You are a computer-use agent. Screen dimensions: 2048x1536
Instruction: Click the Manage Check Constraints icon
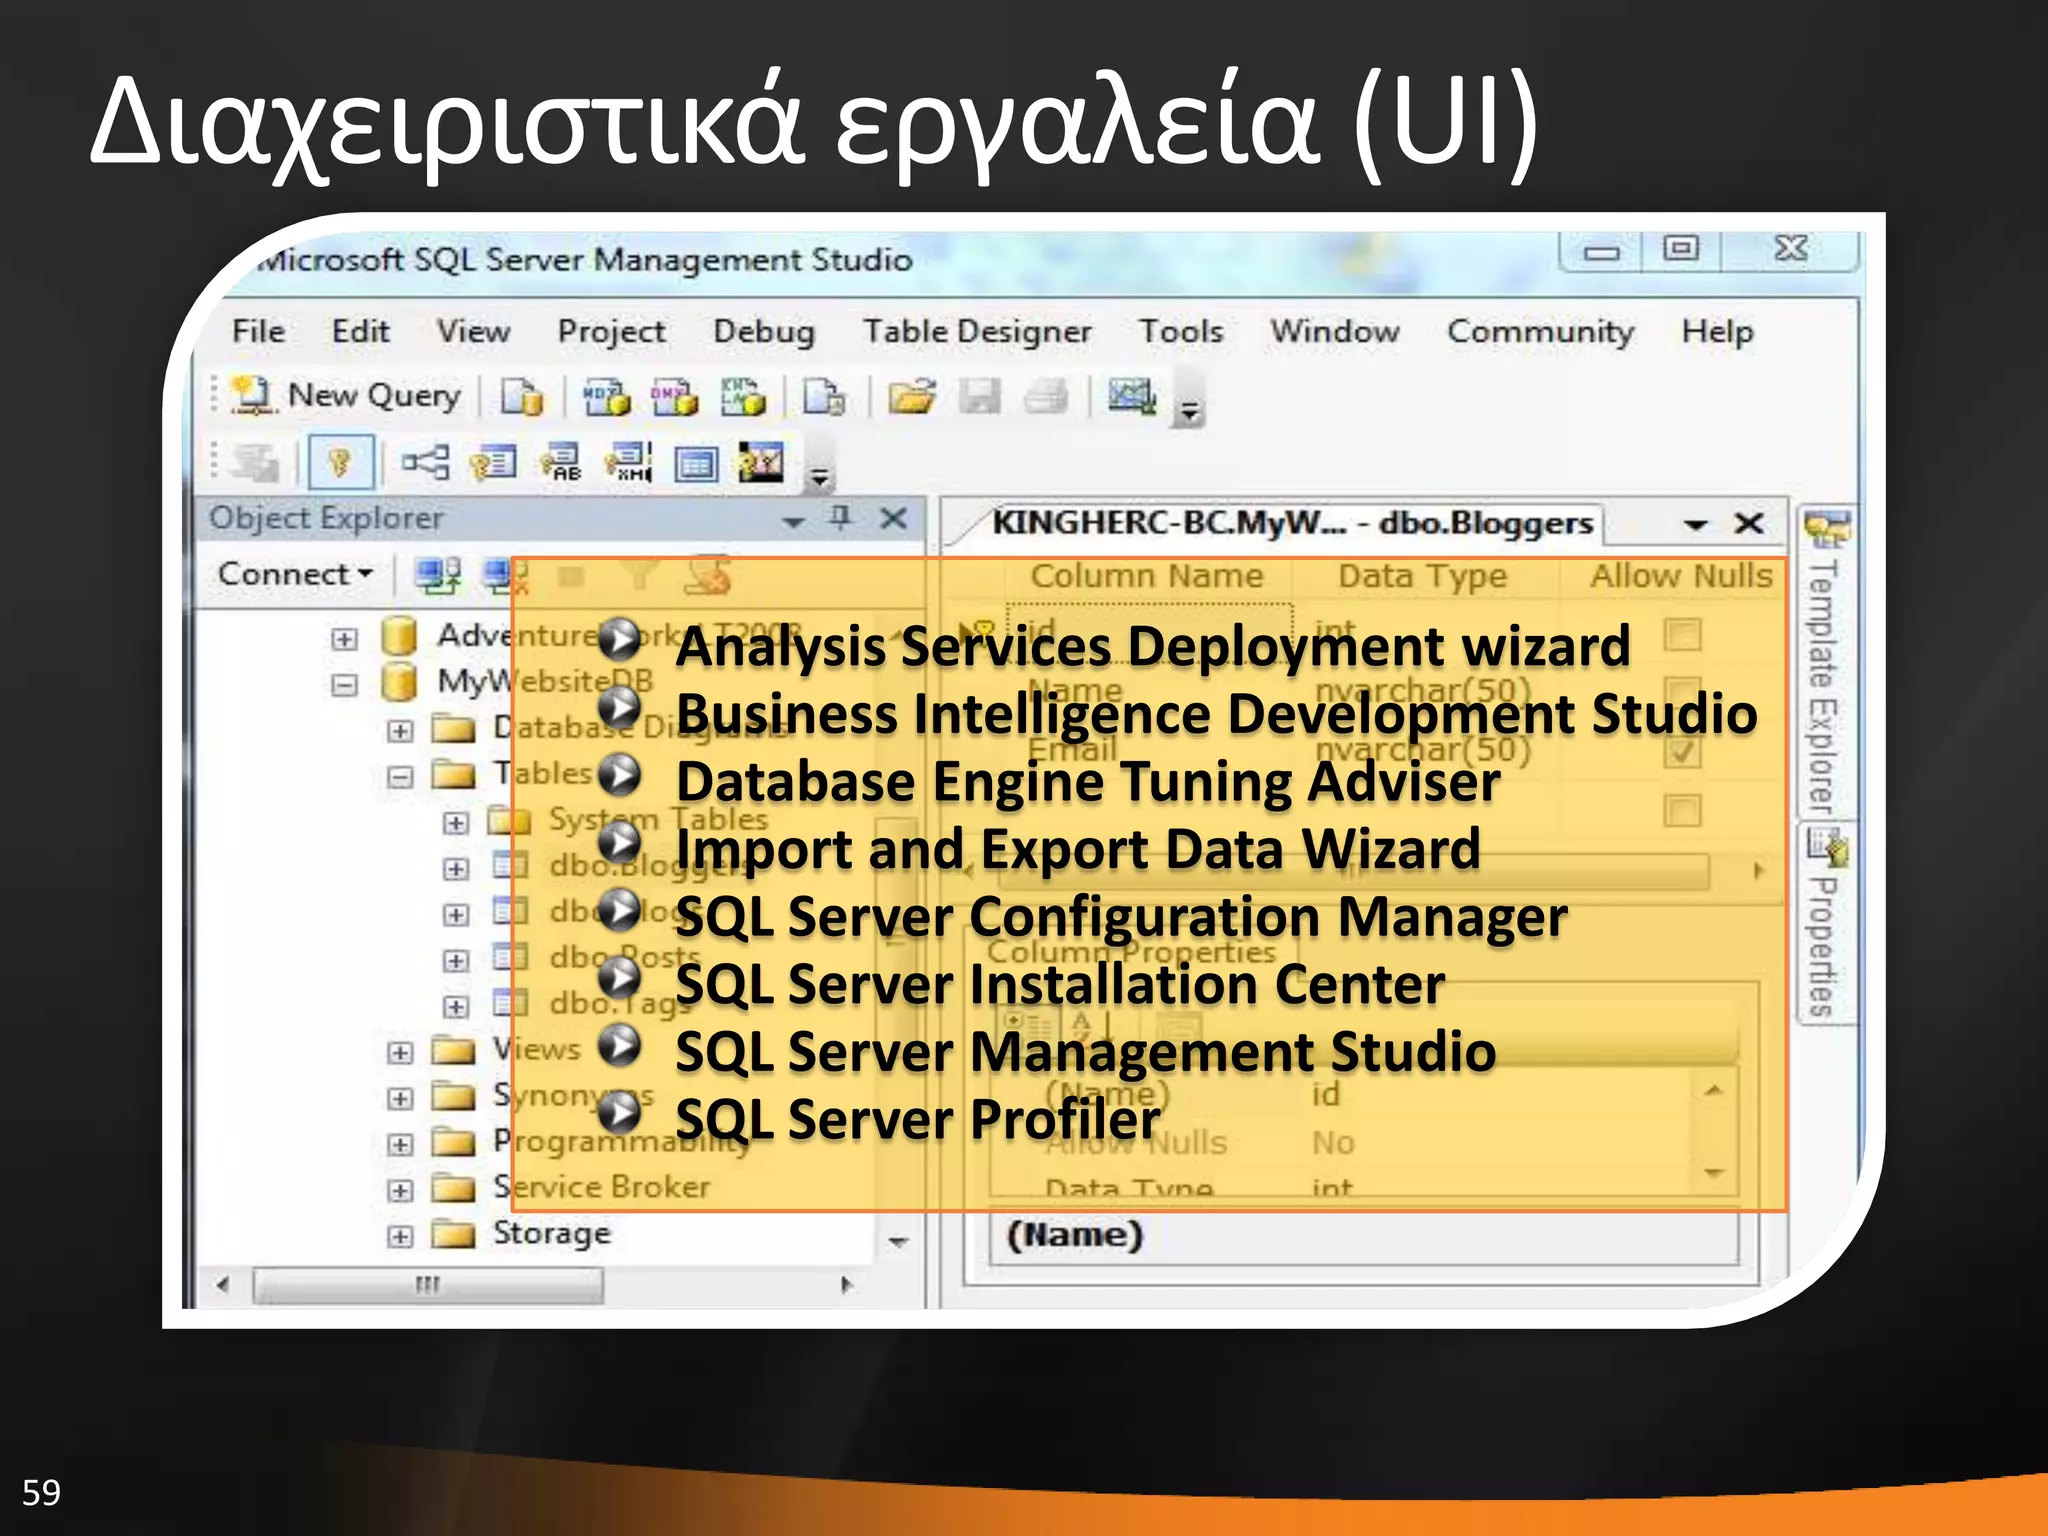[696, 463]
